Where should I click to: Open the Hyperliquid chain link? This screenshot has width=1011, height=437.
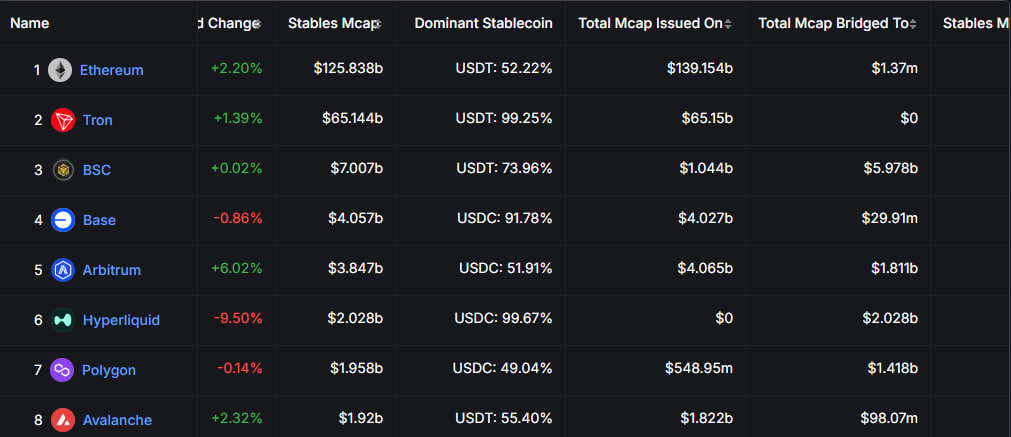[121, 320]
